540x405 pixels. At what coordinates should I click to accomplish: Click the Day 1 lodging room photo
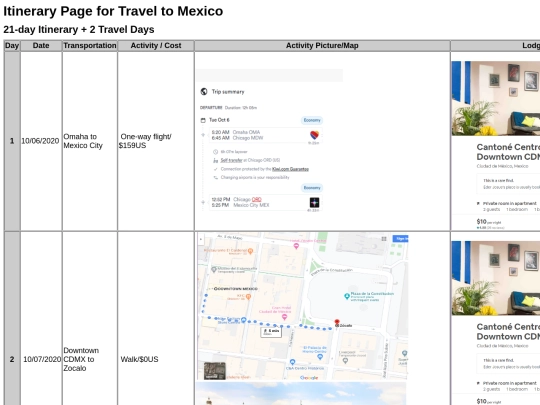pyautogui.click(x=496, y=98)
